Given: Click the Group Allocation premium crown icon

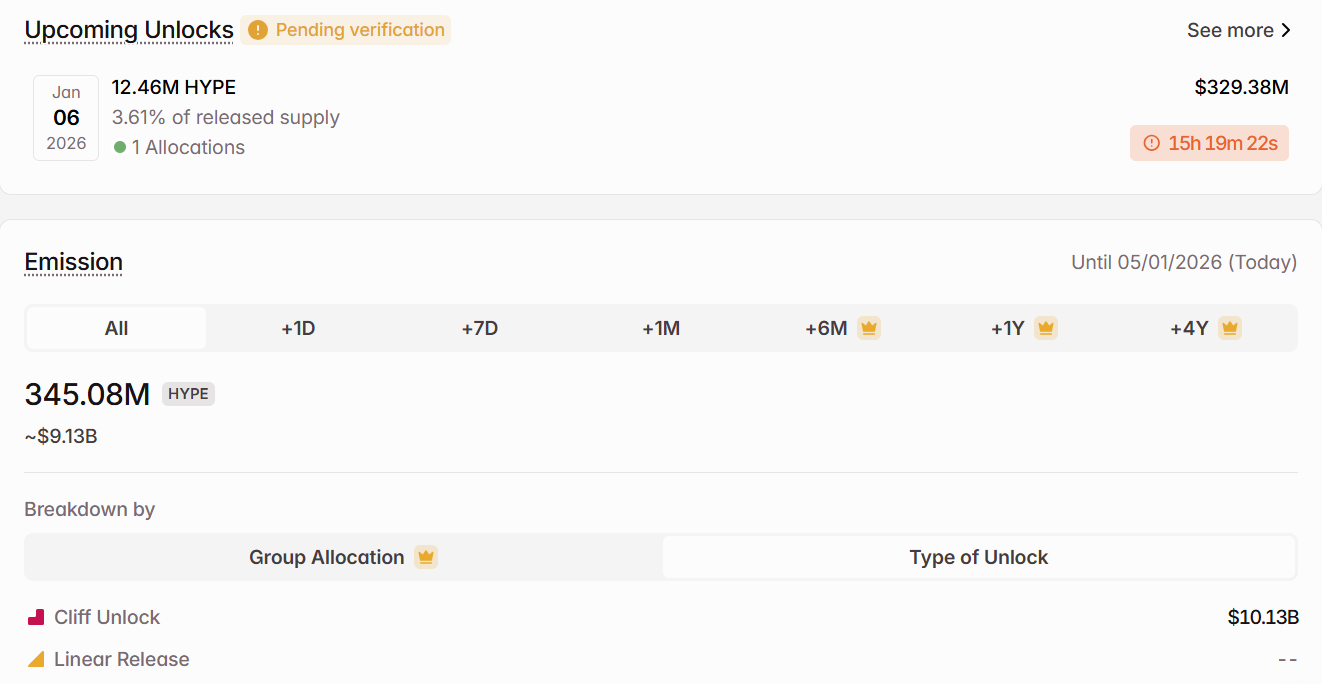Looking at the screenshot, I should pyautogui.click(x=427, y=557).
